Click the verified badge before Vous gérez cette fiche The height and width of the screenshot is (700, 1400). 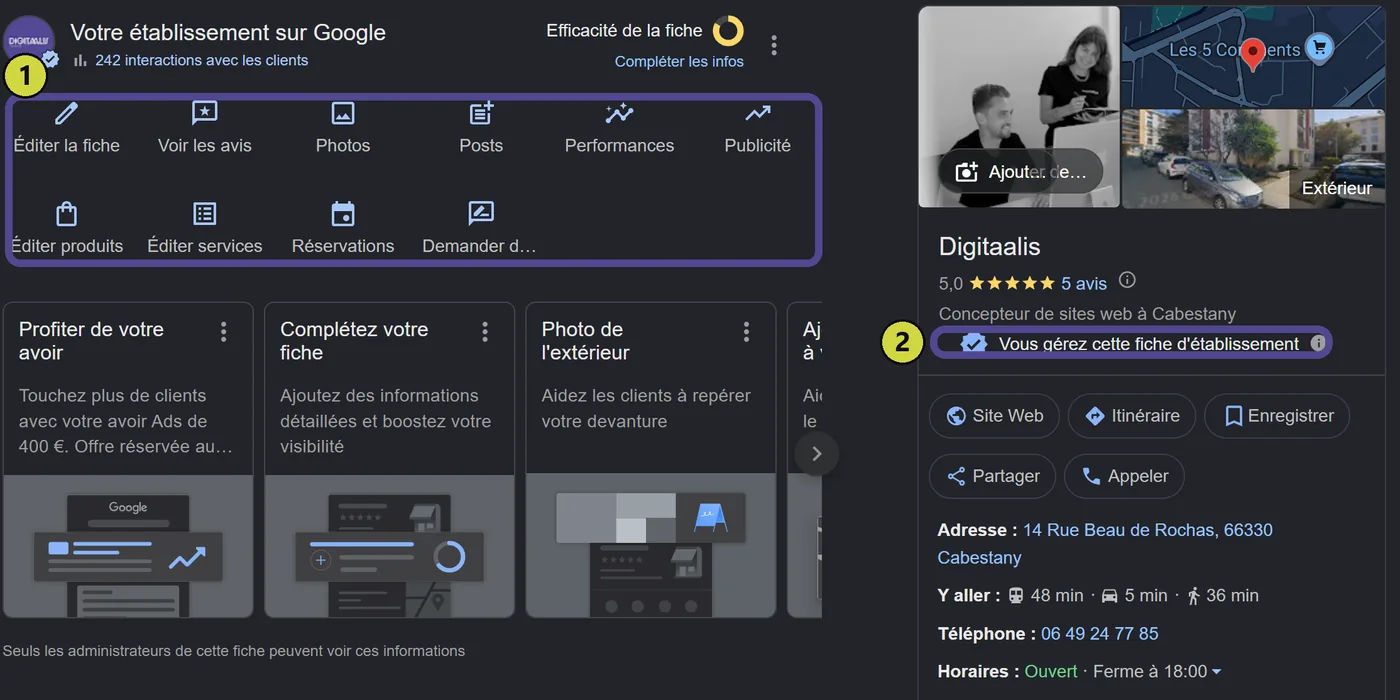tap(973, 343)
